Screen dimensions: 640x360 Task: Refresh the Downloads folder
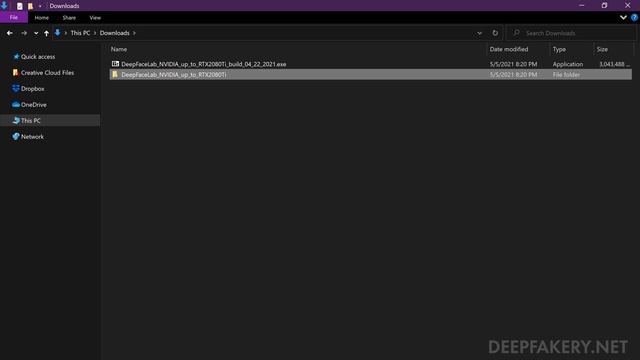tap(495, 33)
